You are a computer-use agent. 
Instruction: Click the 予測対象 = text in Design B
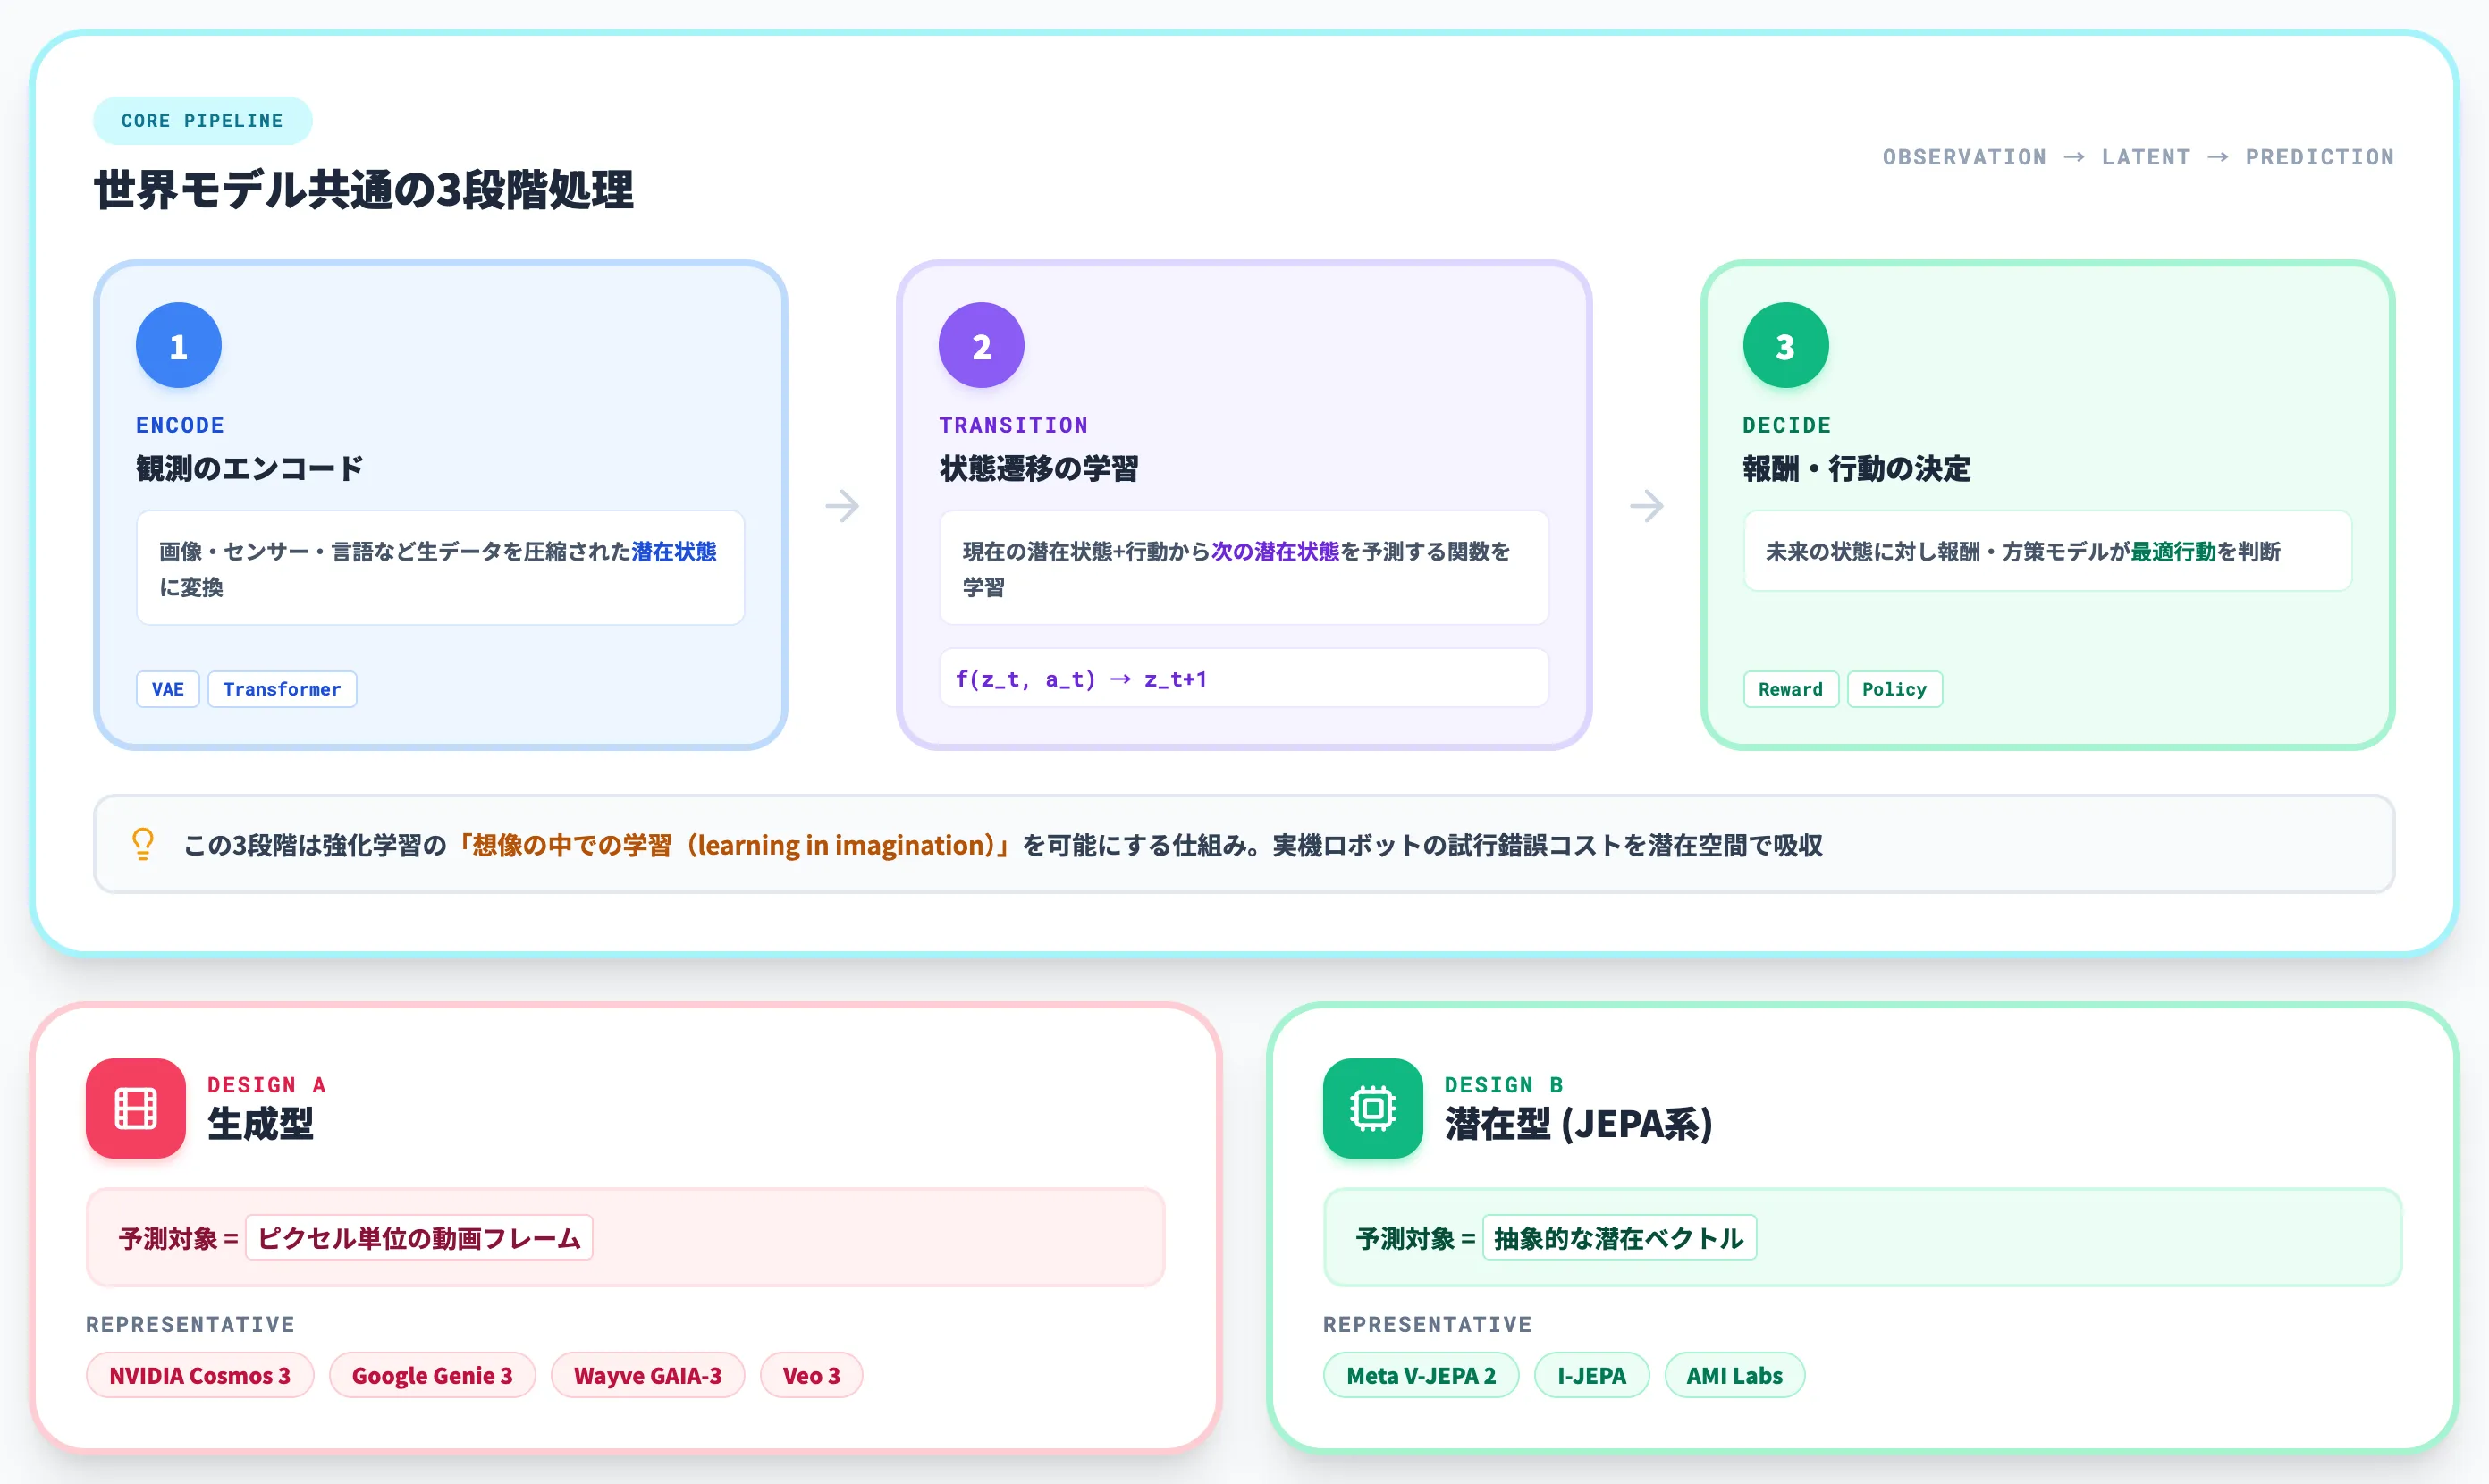pyautogui.click(x=1416, y=1238)
